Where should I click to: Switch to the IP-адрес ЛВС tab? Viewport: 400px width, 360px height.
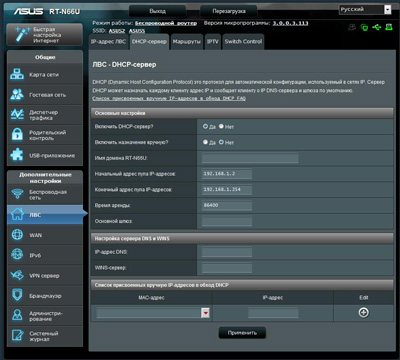[108, 42]
